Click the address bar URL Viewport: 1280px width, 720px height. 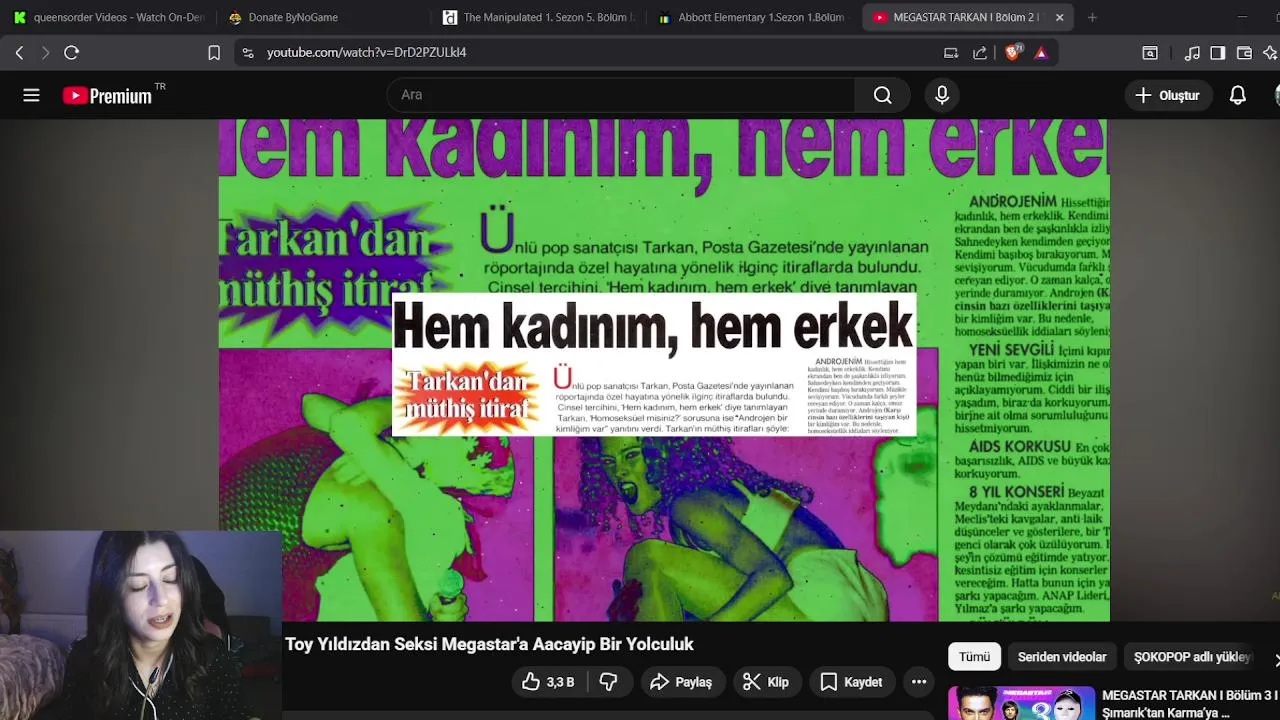tap(366, 52)
